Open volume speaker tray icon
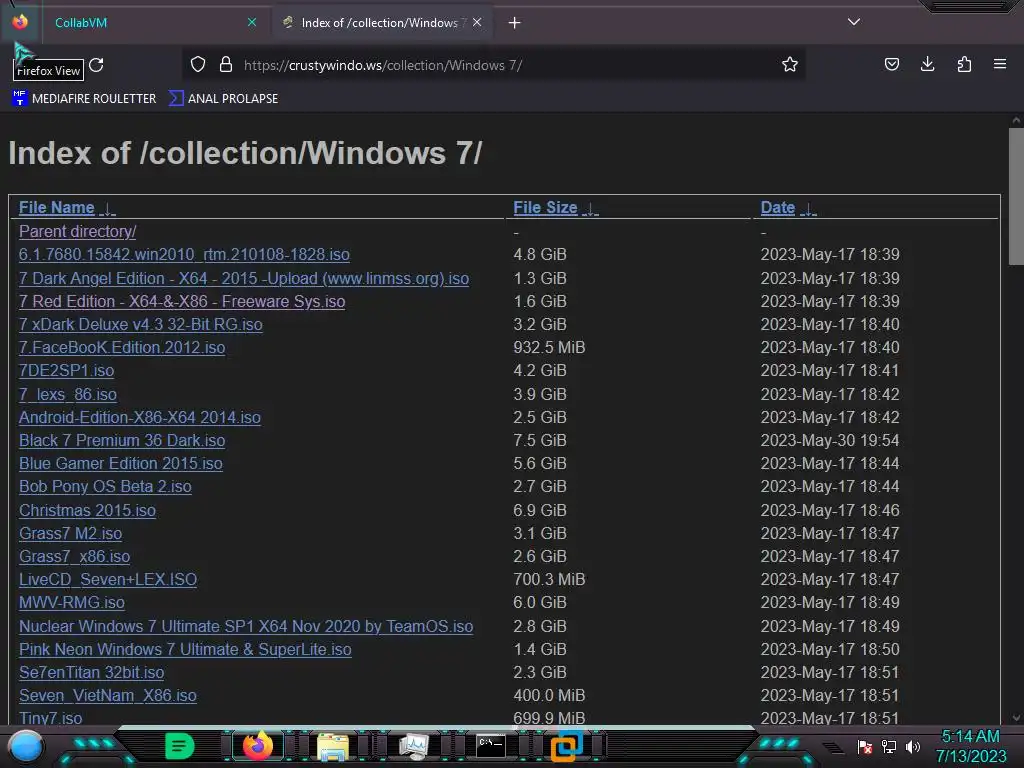Screen dimensions: 1024x768 (913, 747)
